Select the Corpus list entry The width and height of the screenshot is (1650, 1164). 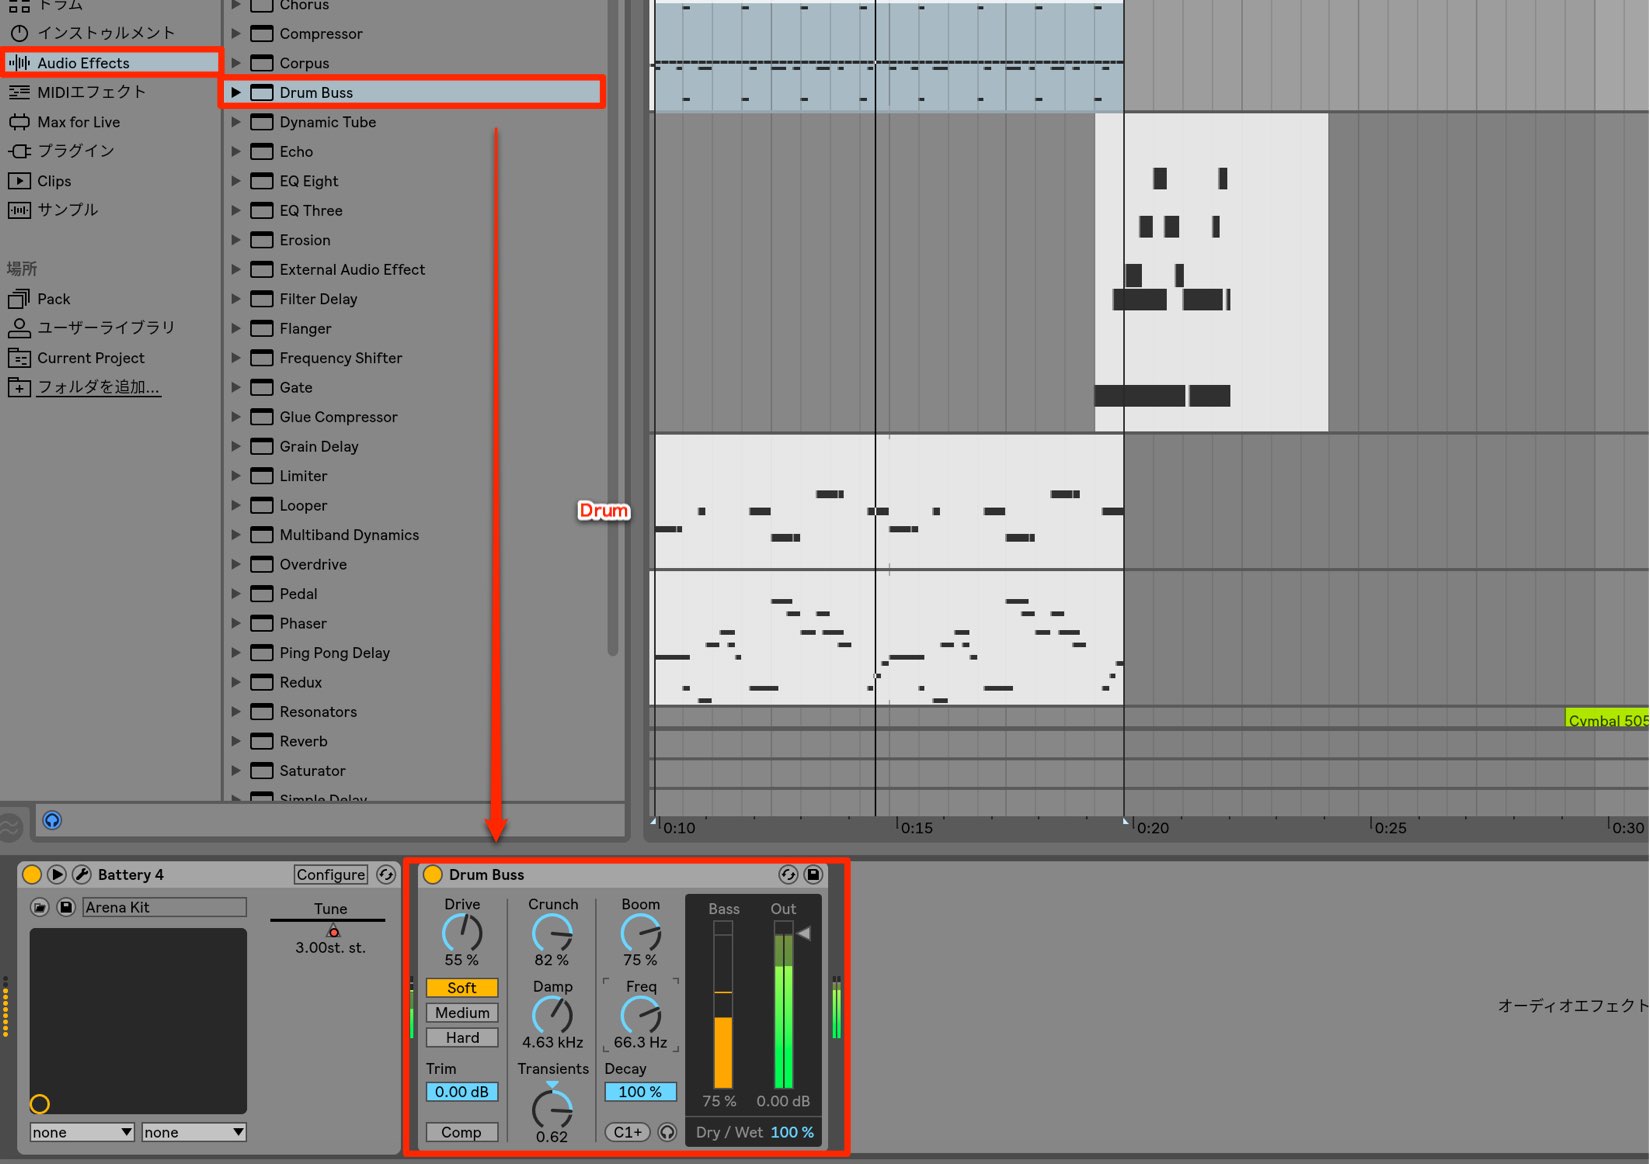413,63
